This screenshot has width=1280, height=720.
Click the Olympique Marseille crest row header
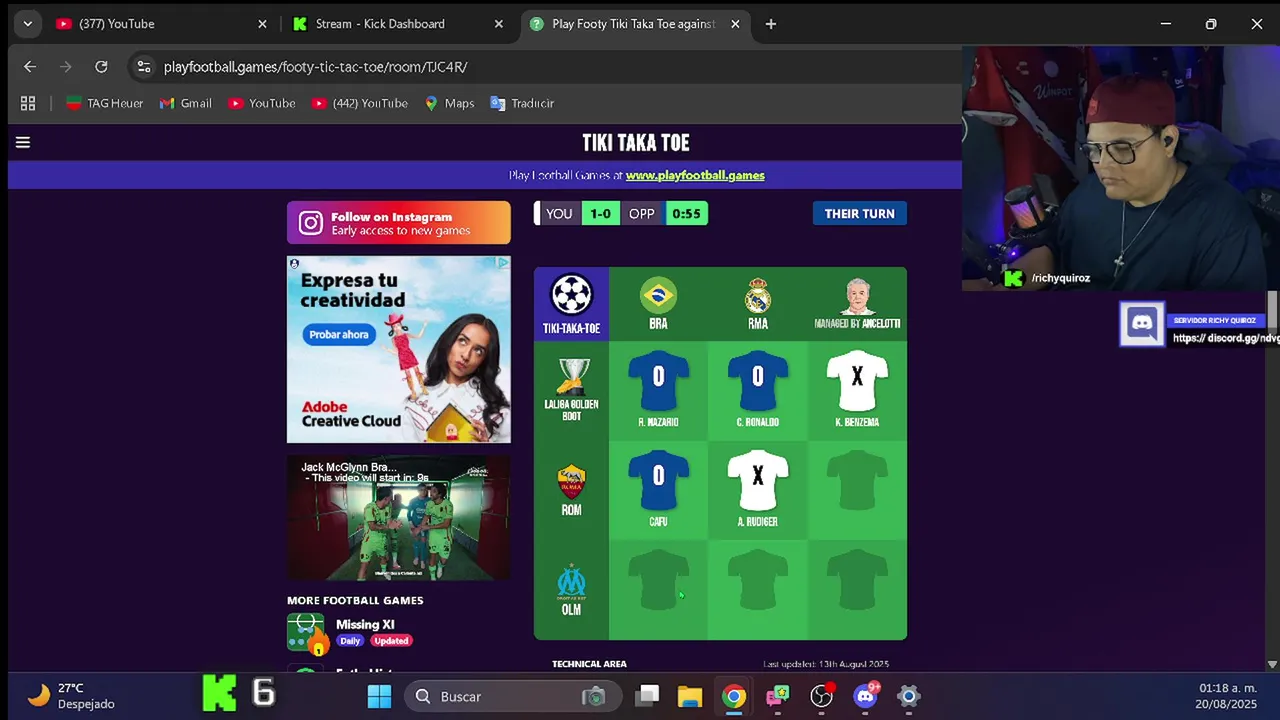[571, 581]
